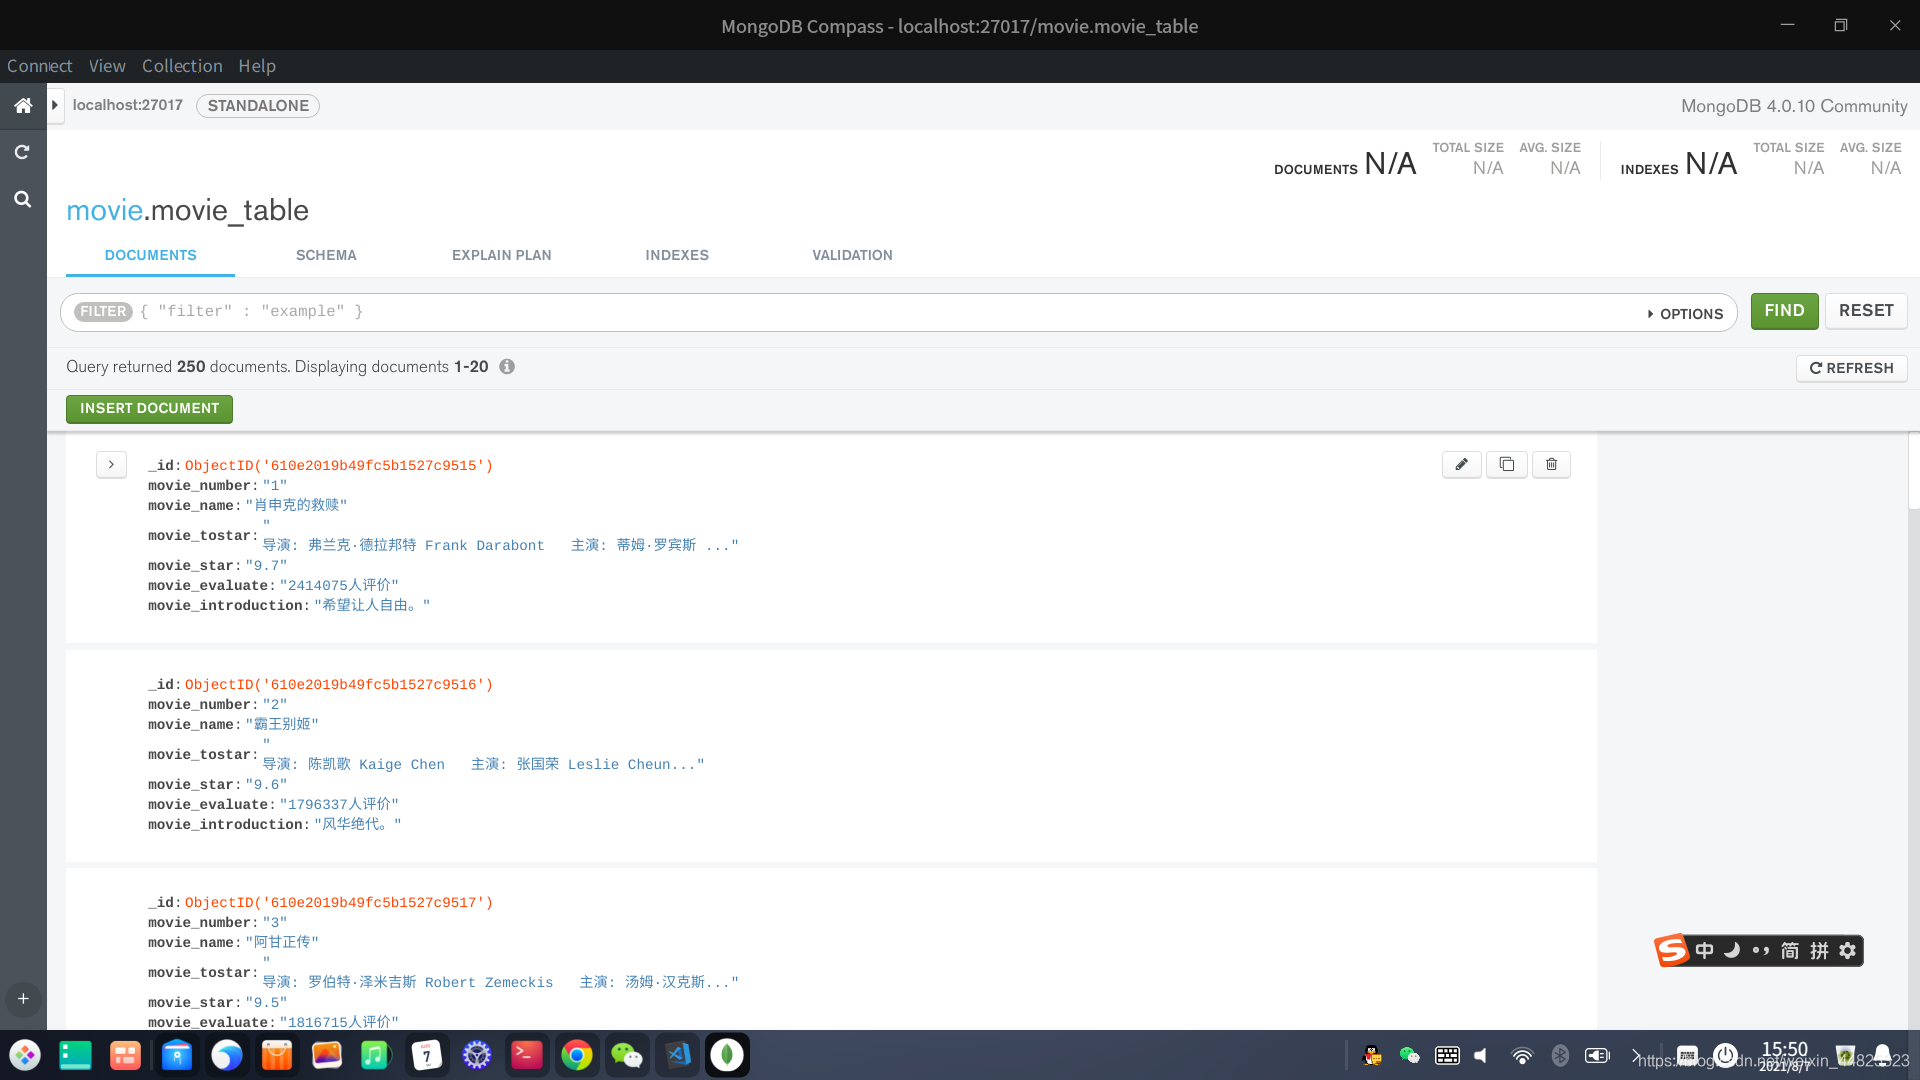Click the keyboard layout tray icon
Viewport: 1920px width, 1080px height.
(1447, 1056)
